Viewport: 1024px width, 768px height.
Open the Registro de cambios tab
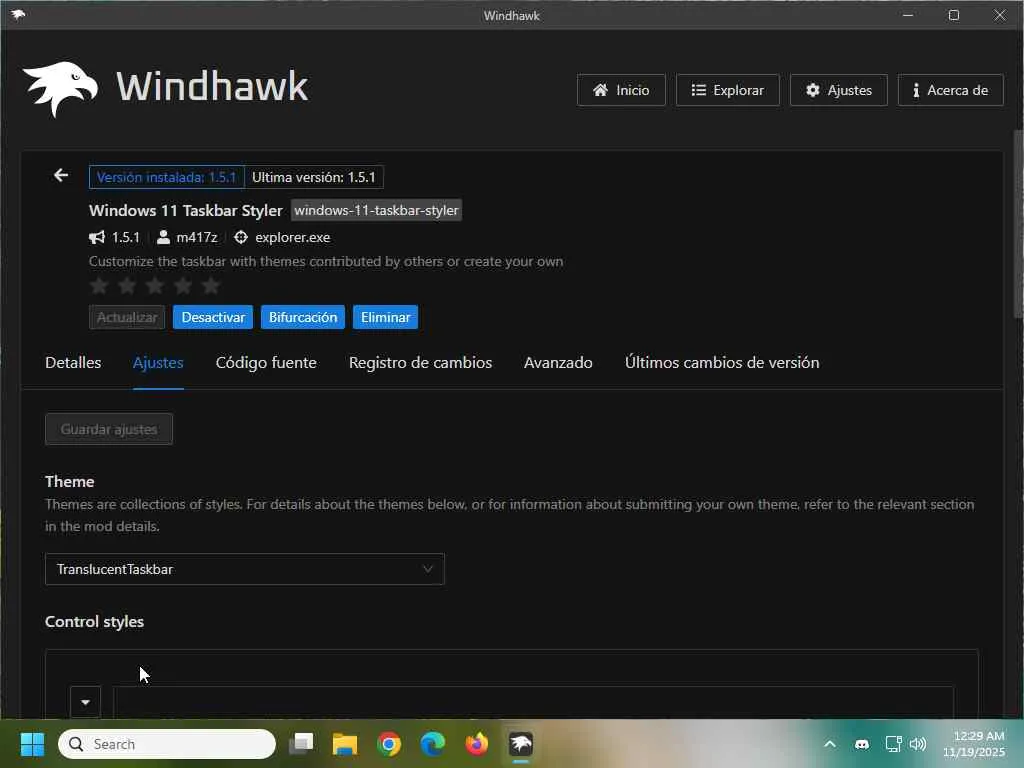click(421, 362)
